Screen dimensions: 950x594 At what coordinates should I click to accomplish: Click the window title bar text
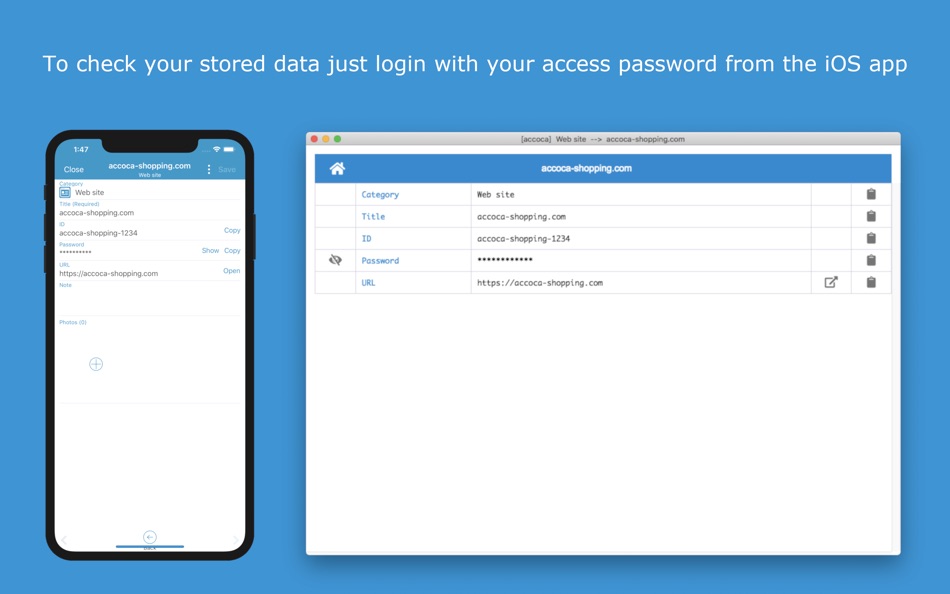pos(603,139)
